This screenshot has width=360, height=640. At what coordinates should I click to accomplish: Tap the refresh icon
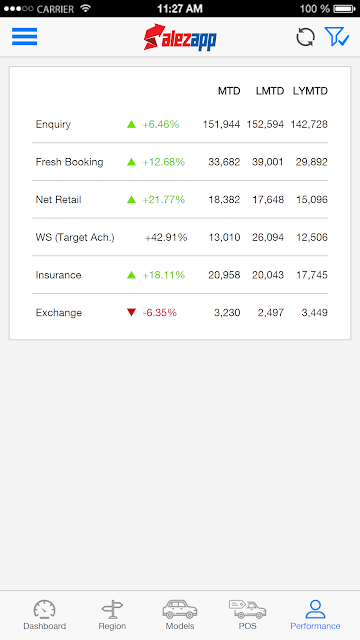tap(305, 37)
